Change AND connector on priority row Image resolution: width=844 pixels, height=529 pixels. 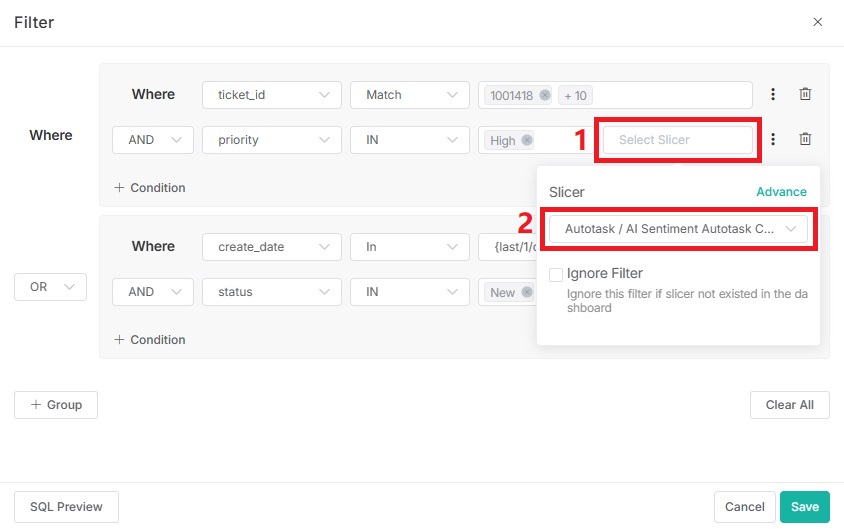click(x=153, y=140)
